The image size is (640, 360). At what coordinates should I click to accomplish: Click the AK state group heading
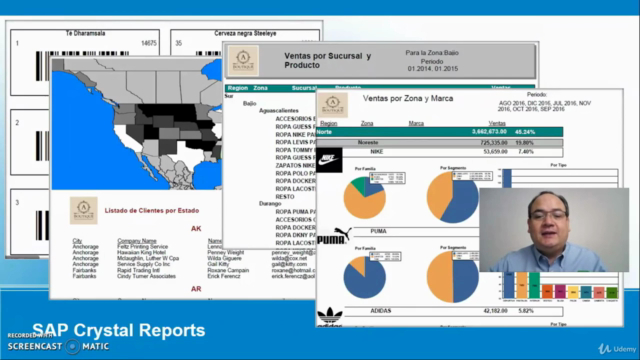pos(196,229)
